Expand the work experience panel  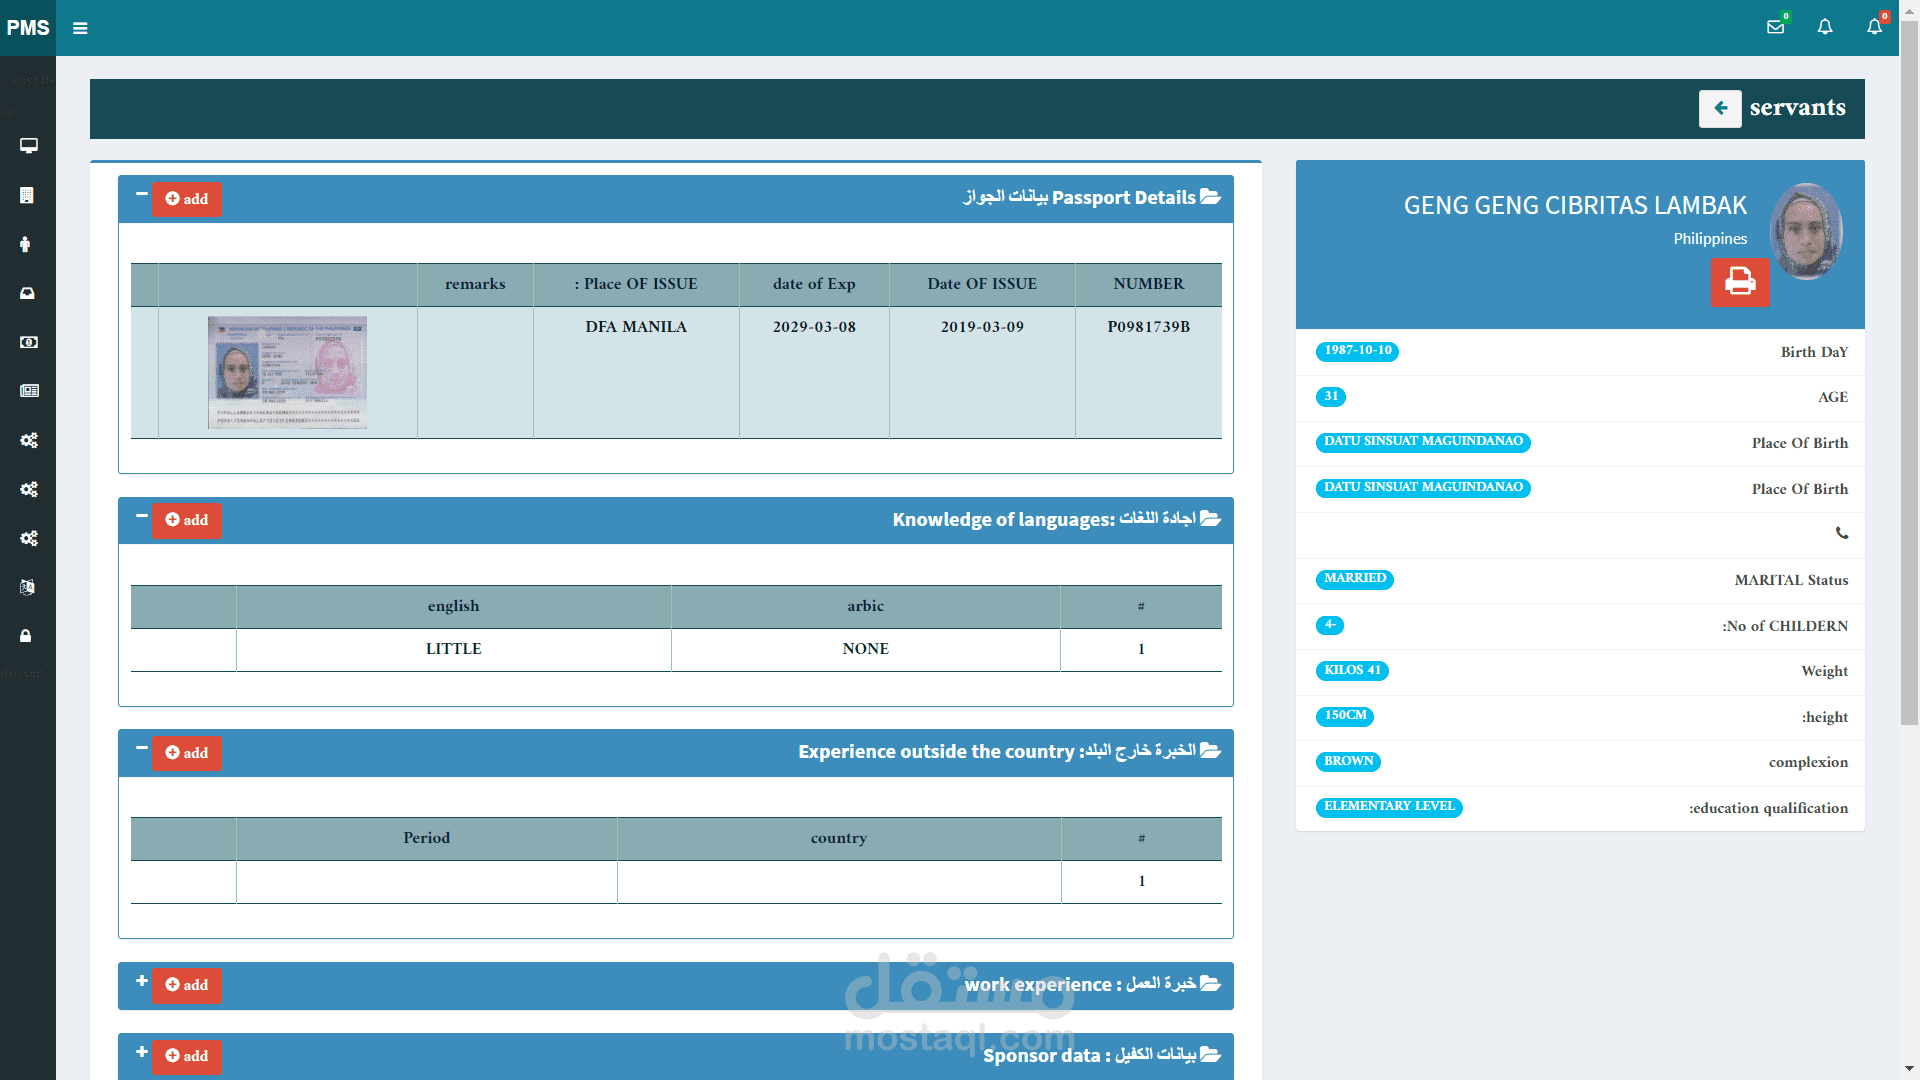pyautogui.click(x=141, y=980)
